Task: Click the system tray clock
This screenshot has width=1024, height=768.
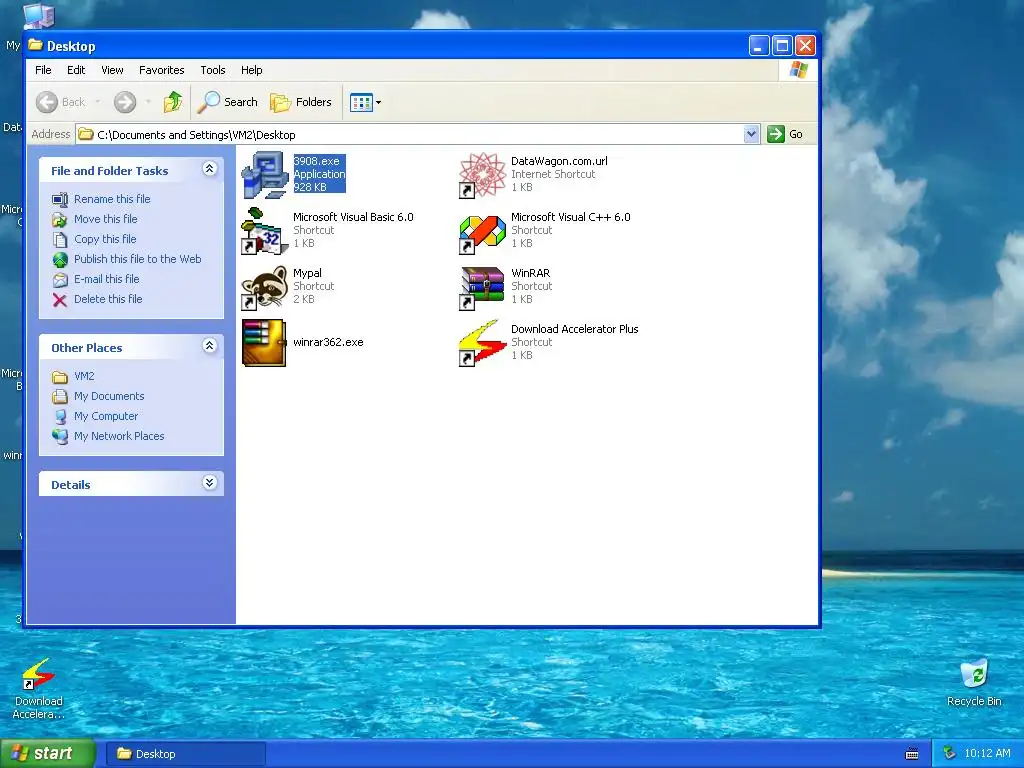Action: coord(987,754)
